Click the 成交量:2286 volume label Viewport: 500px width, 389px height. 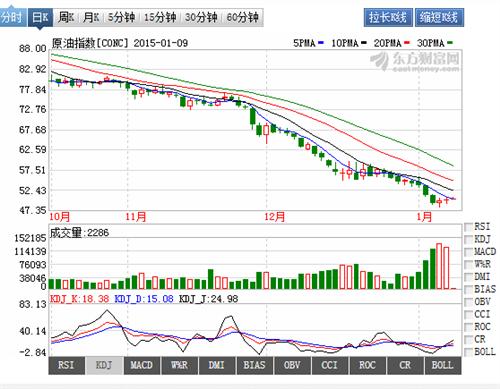[79, 233]
